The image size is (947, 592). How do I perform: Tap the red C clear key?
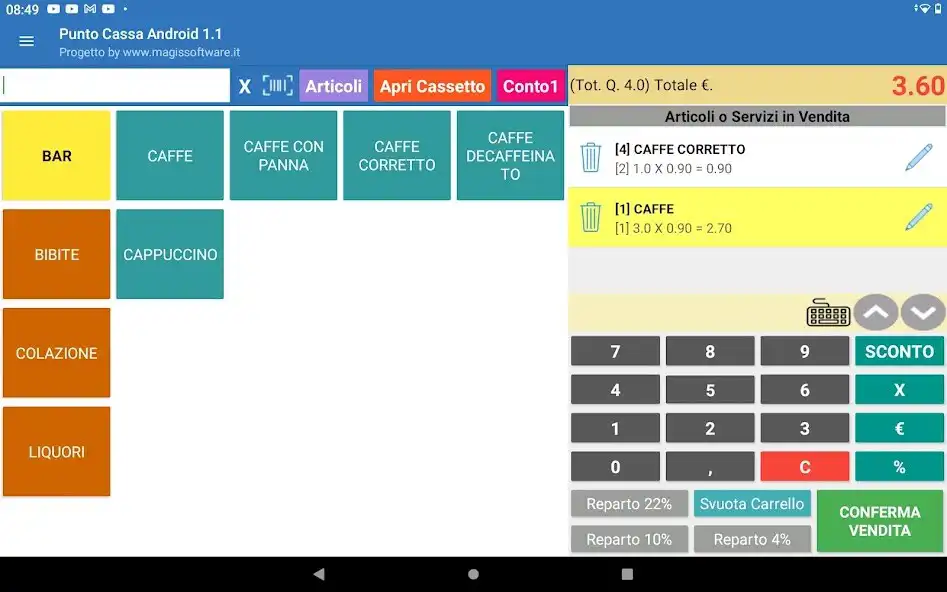coord(804,466)
